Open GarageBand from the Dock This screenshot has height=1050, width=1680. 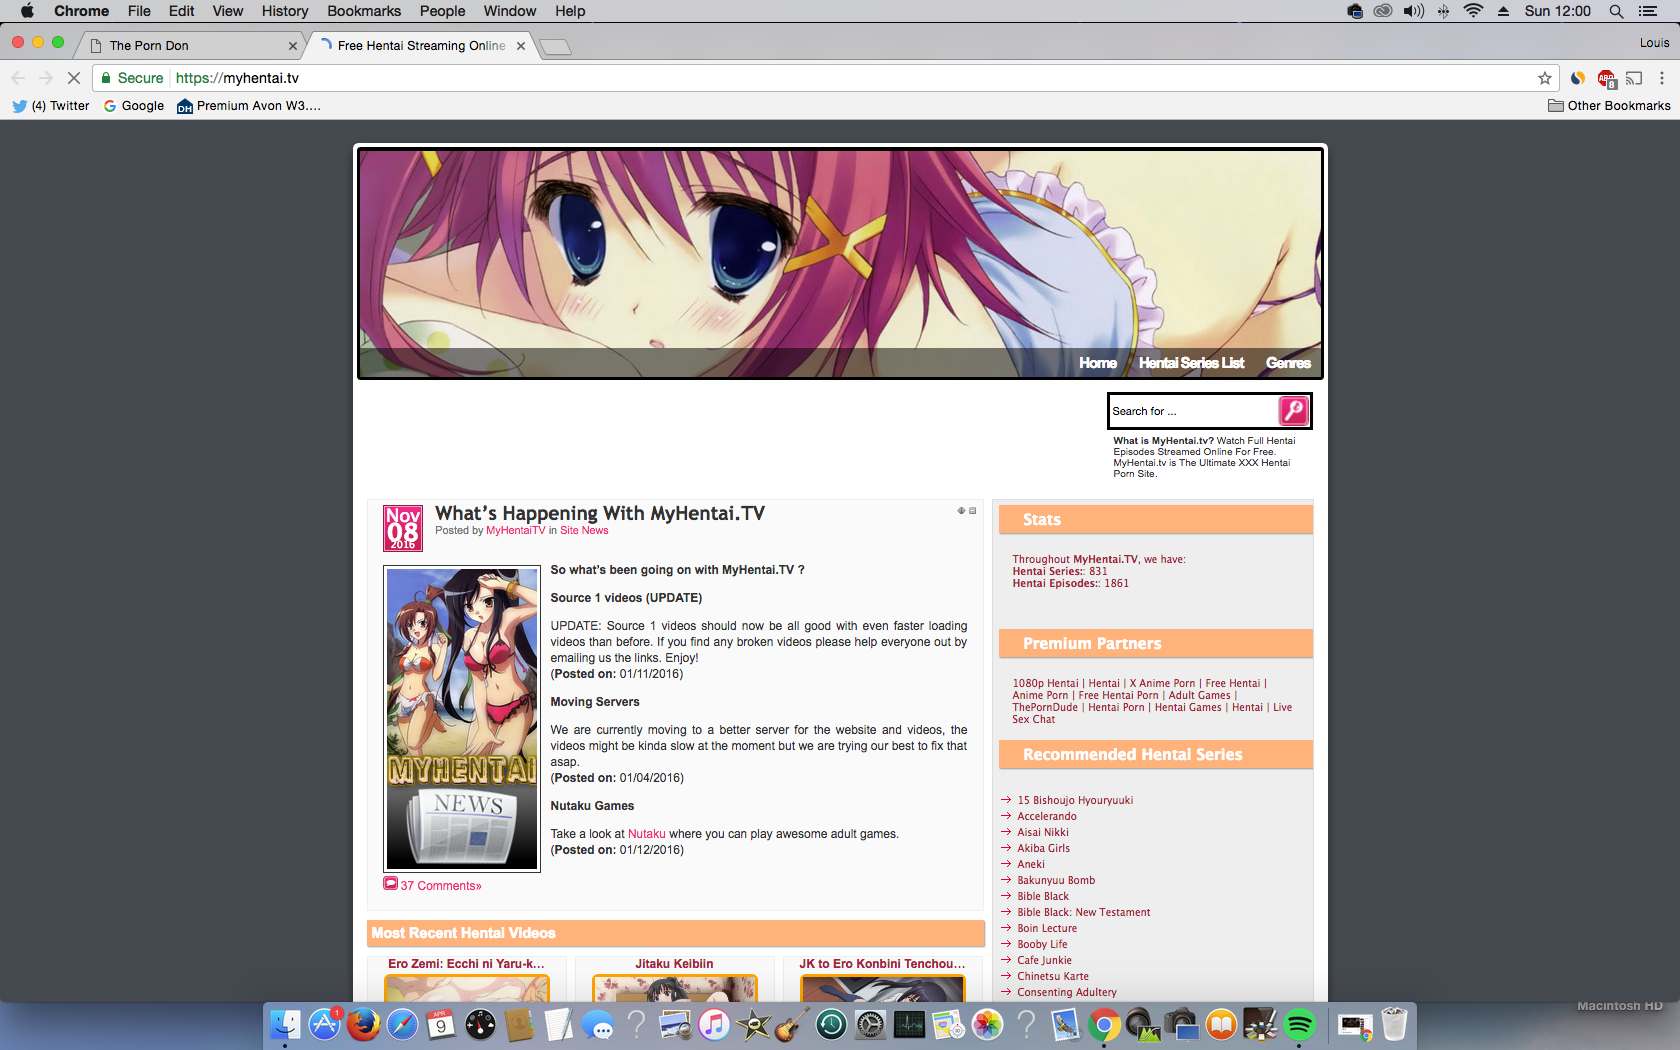[792, 1024]
